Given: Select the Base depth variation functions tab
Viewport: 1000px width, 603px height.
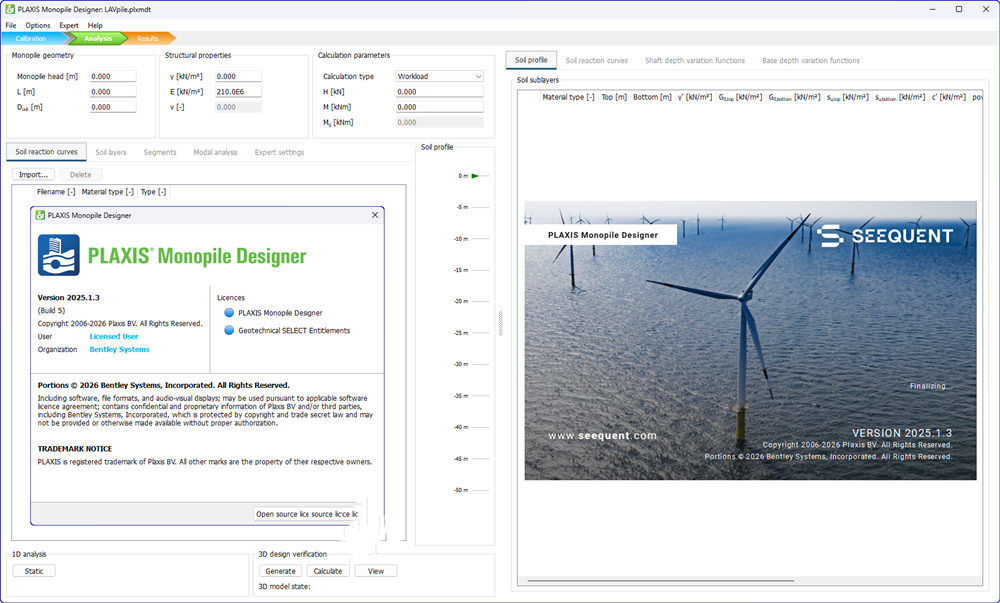Looking at the screenshot, I should 811,61.
